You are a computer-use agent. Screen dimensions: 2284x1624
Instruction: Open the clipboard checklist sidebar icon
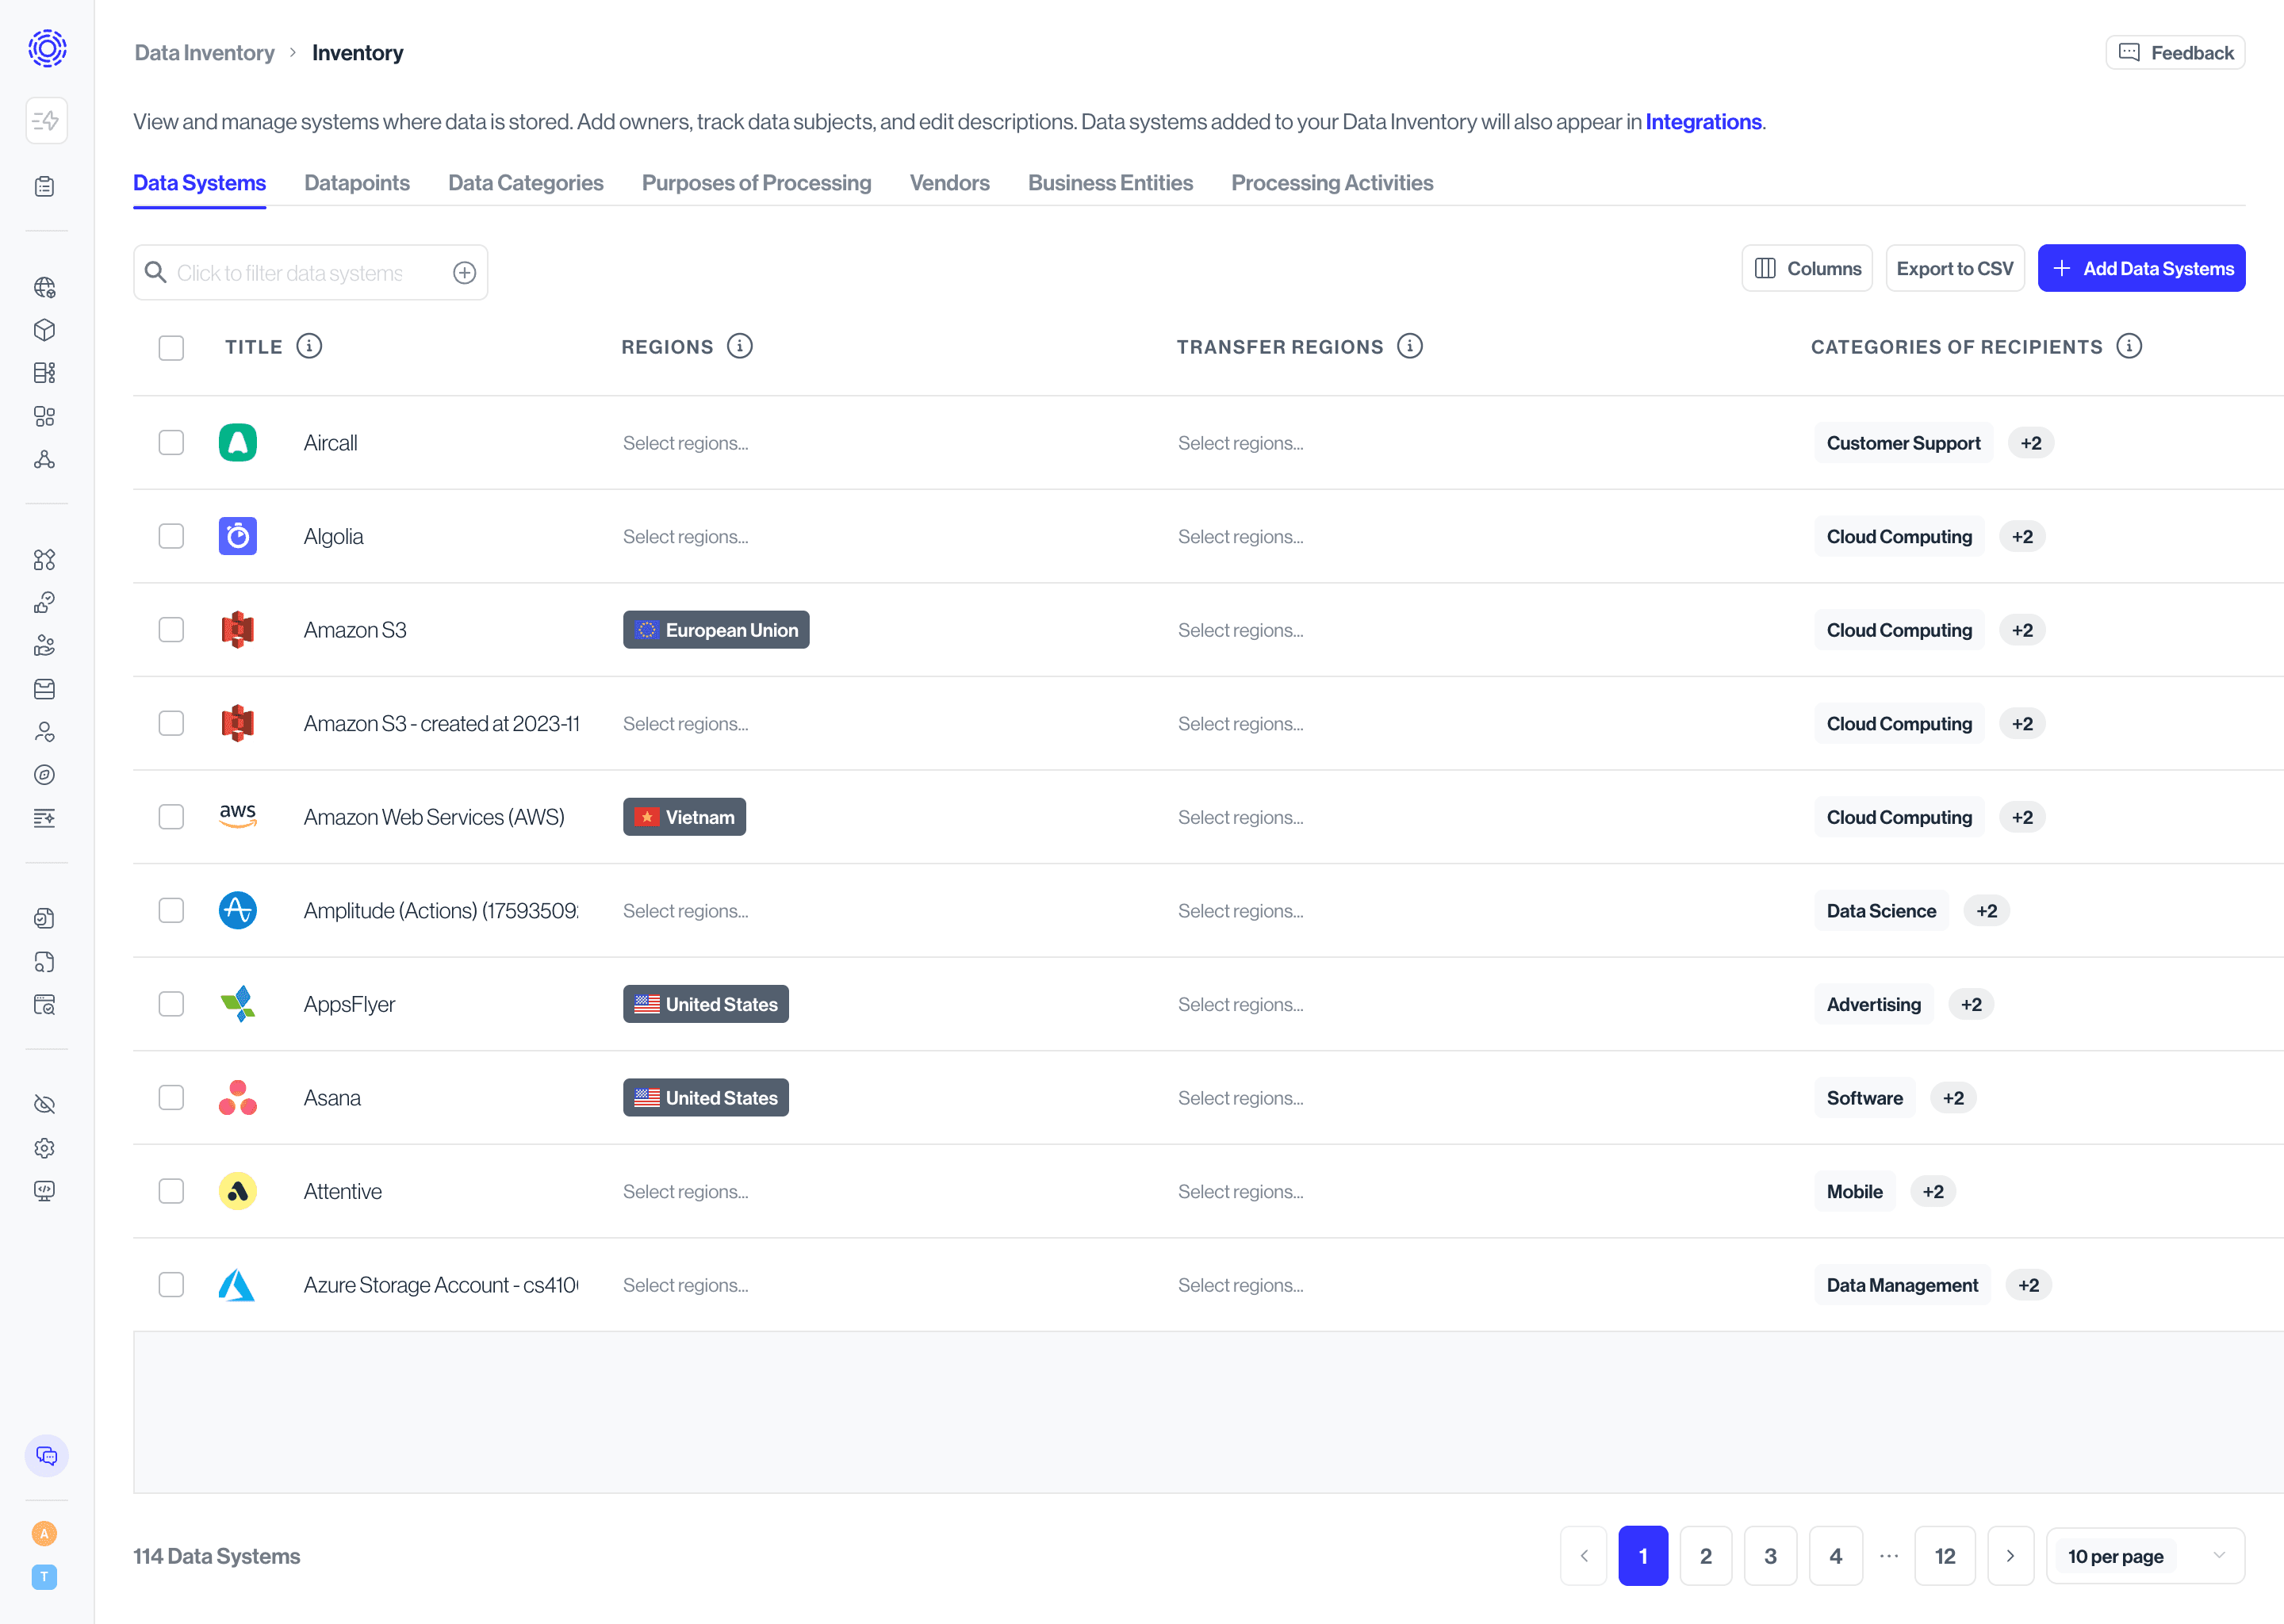[45, 187]
